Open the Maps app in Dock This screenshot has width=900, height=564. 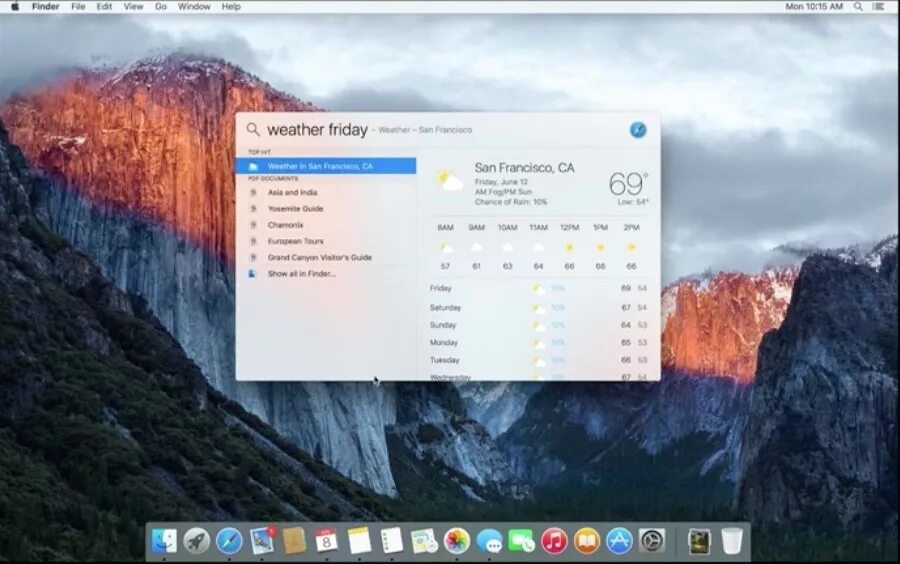424,540
